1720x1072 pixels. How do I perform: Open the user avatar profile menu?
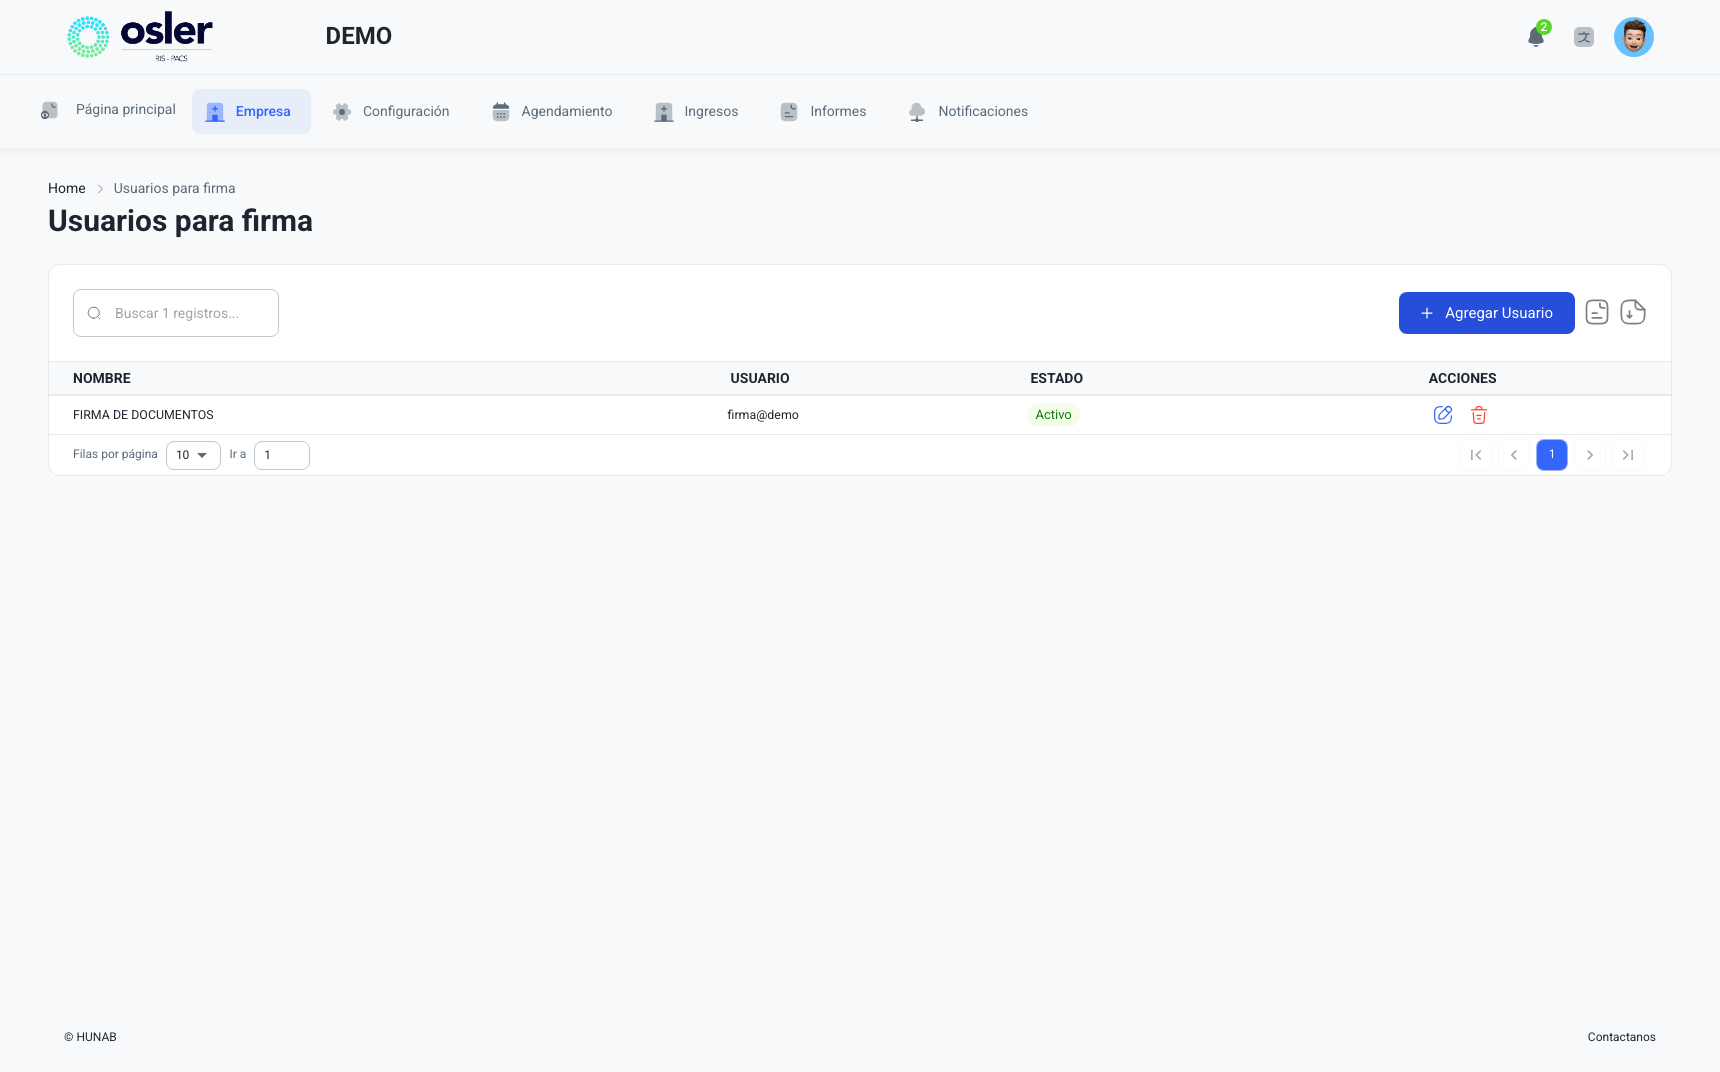point(1634,37)
